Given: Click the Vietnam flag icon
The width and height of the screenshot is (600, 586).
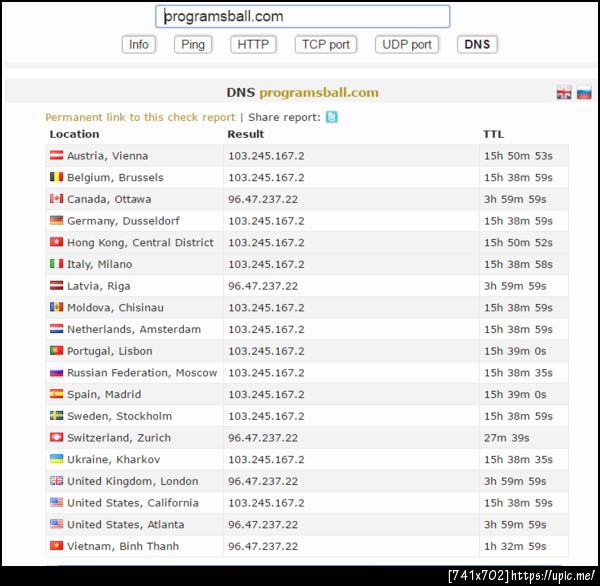Looking at the screenshot, I should [57, 545].
